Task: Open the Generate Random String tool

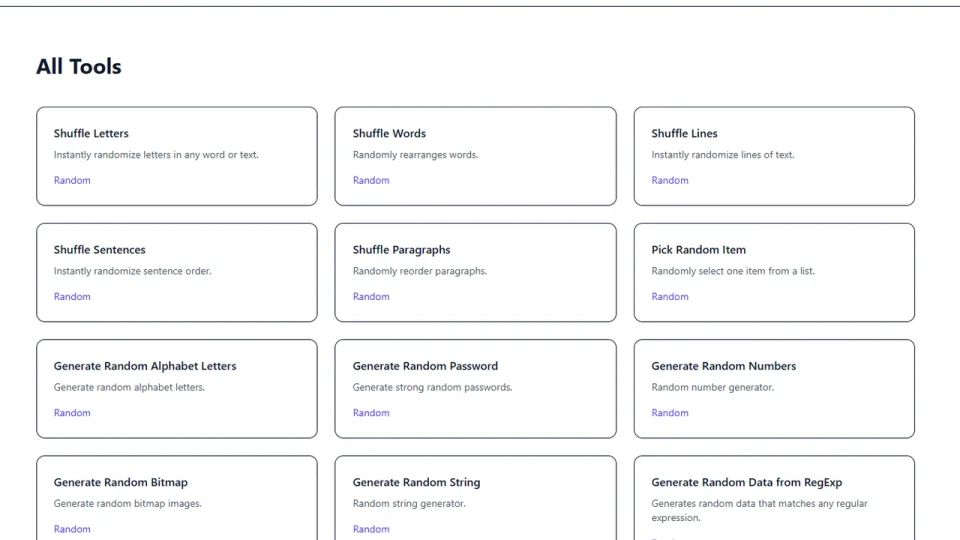Action: tap(416, 482)
